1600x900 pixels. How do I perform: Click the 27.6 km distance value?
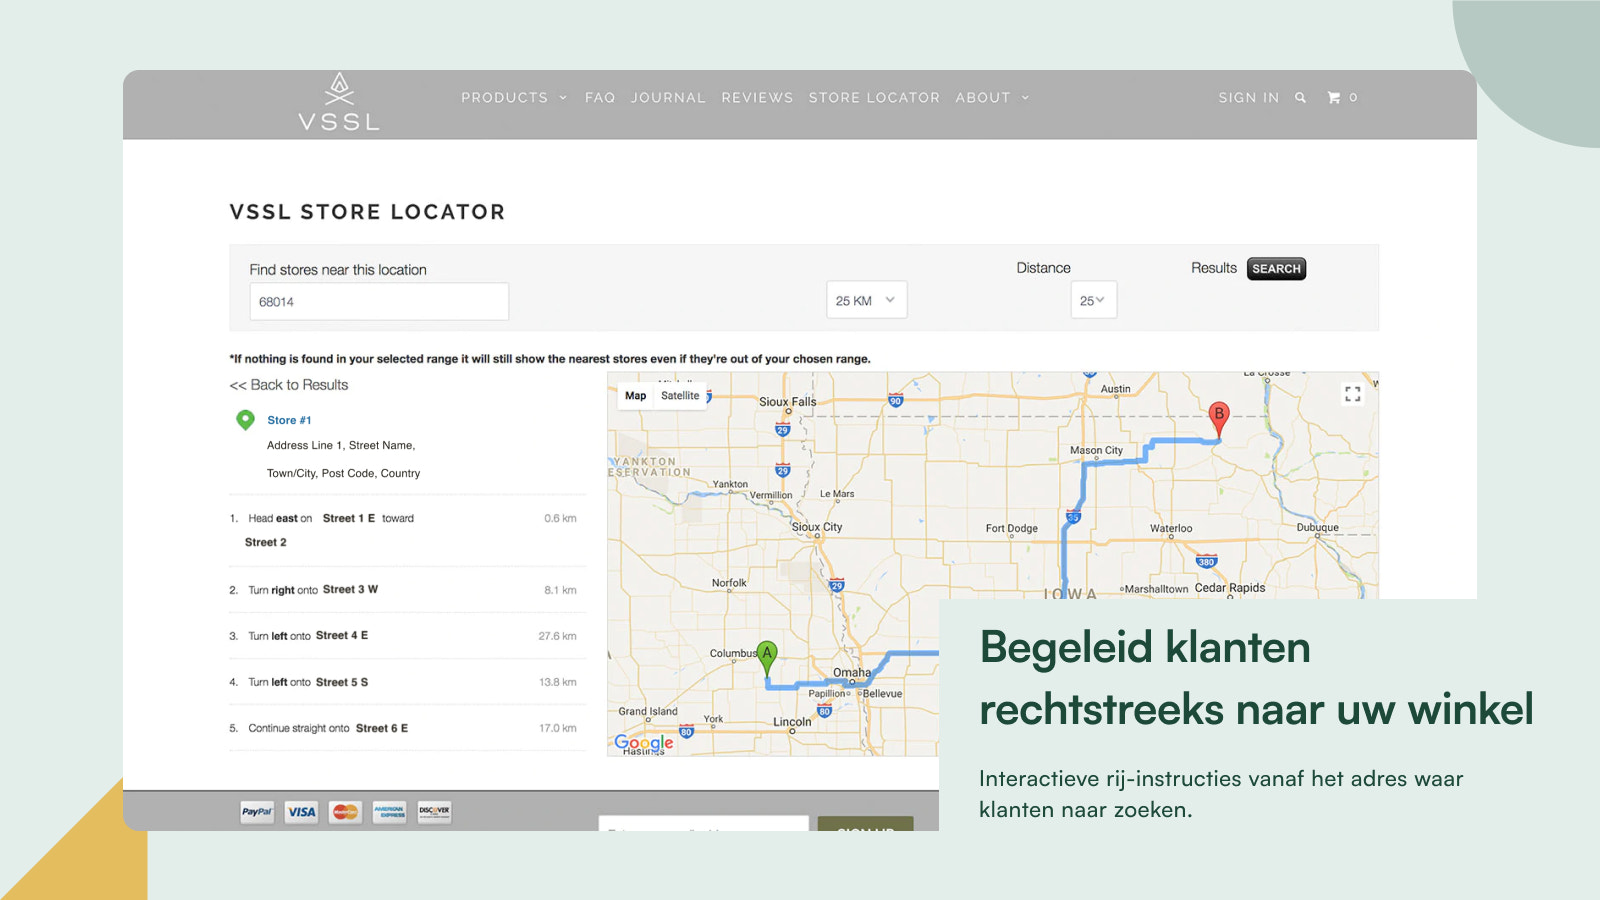pos(557,636)
